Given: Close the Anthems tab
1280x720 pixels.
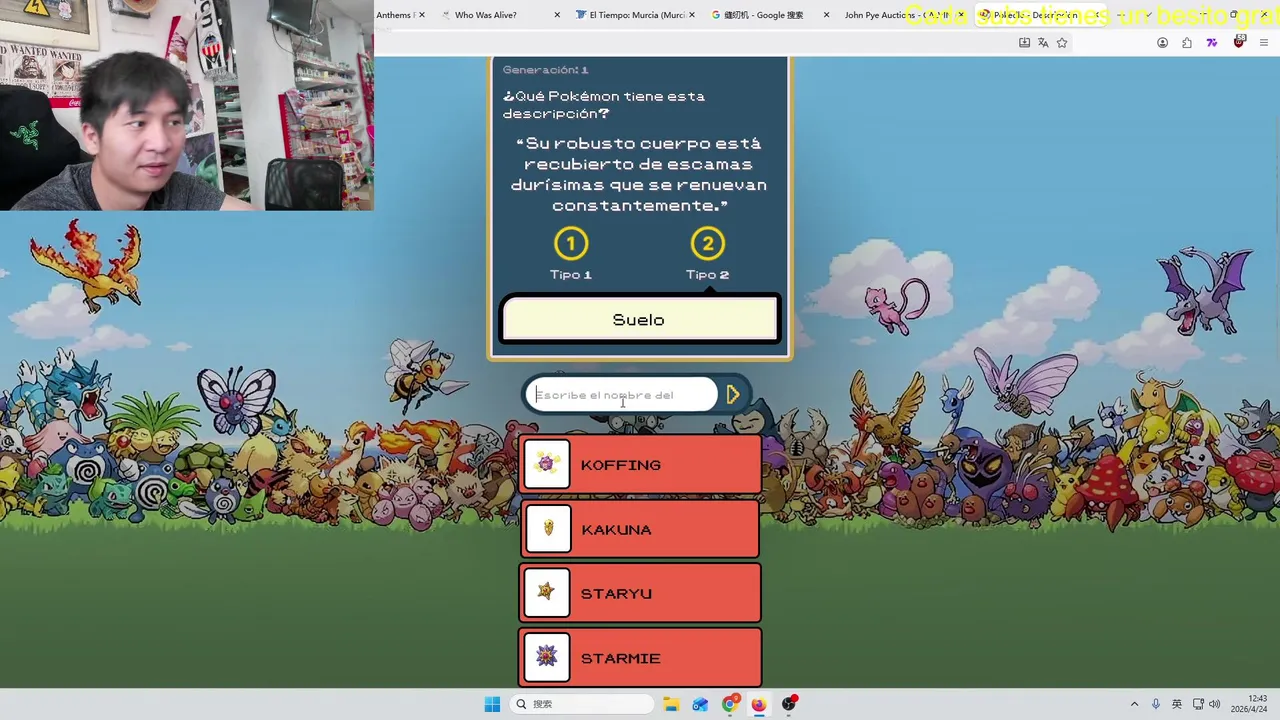Looking at the screenshot, I should pos(422,15).
